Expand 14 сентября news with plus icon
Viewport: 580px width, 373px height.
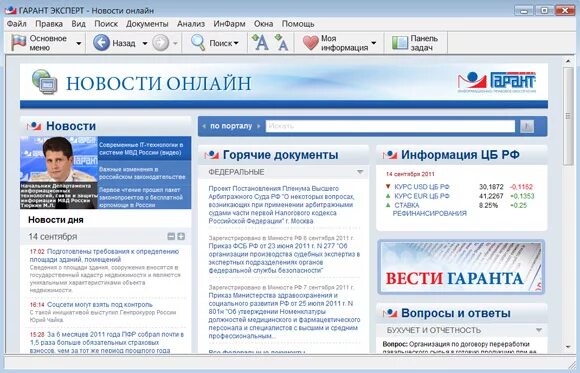[181, 236]
